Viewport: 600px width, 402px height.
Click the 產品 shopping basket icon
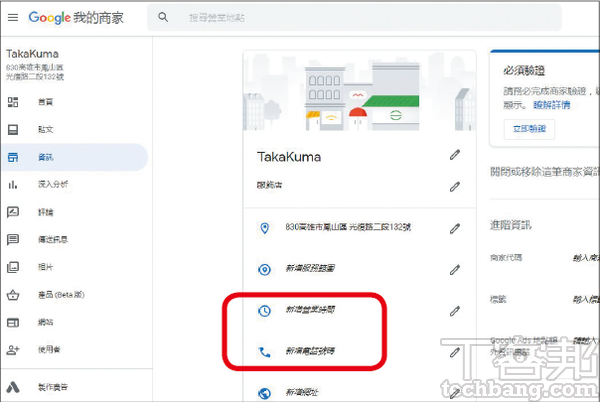[x=13, y=295]
